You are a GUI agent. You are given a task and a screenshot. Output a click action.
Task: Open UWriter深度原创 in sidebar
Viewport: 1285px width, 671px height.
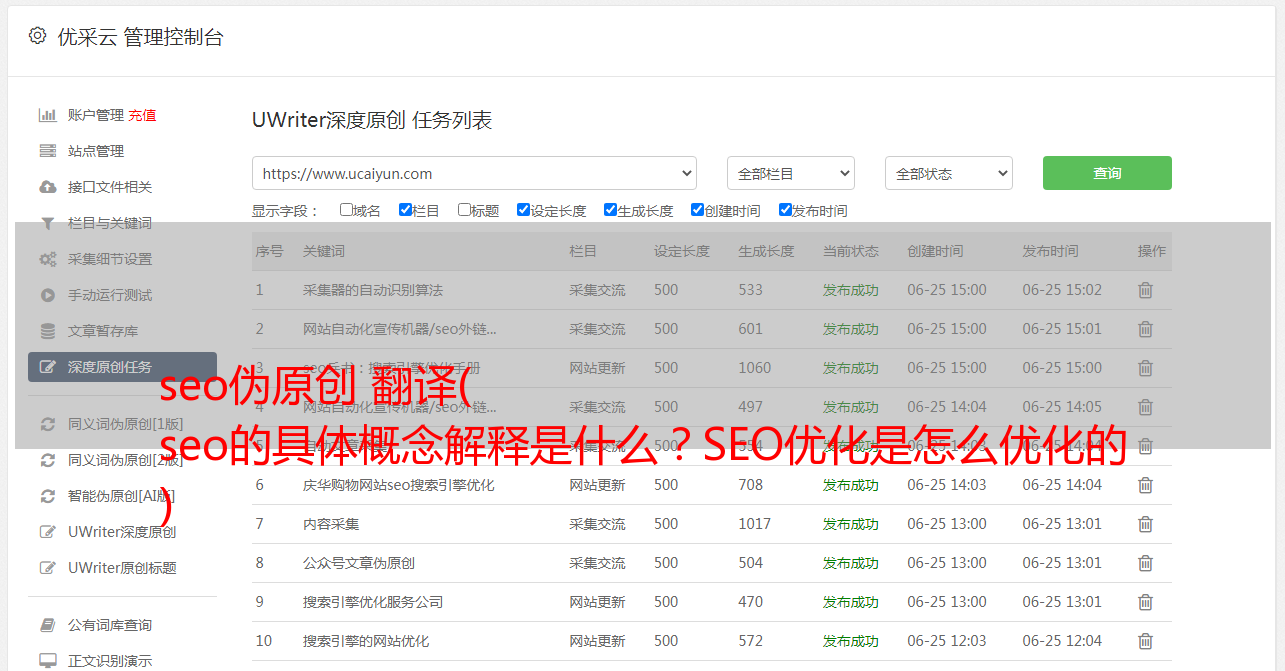[121, 532]
